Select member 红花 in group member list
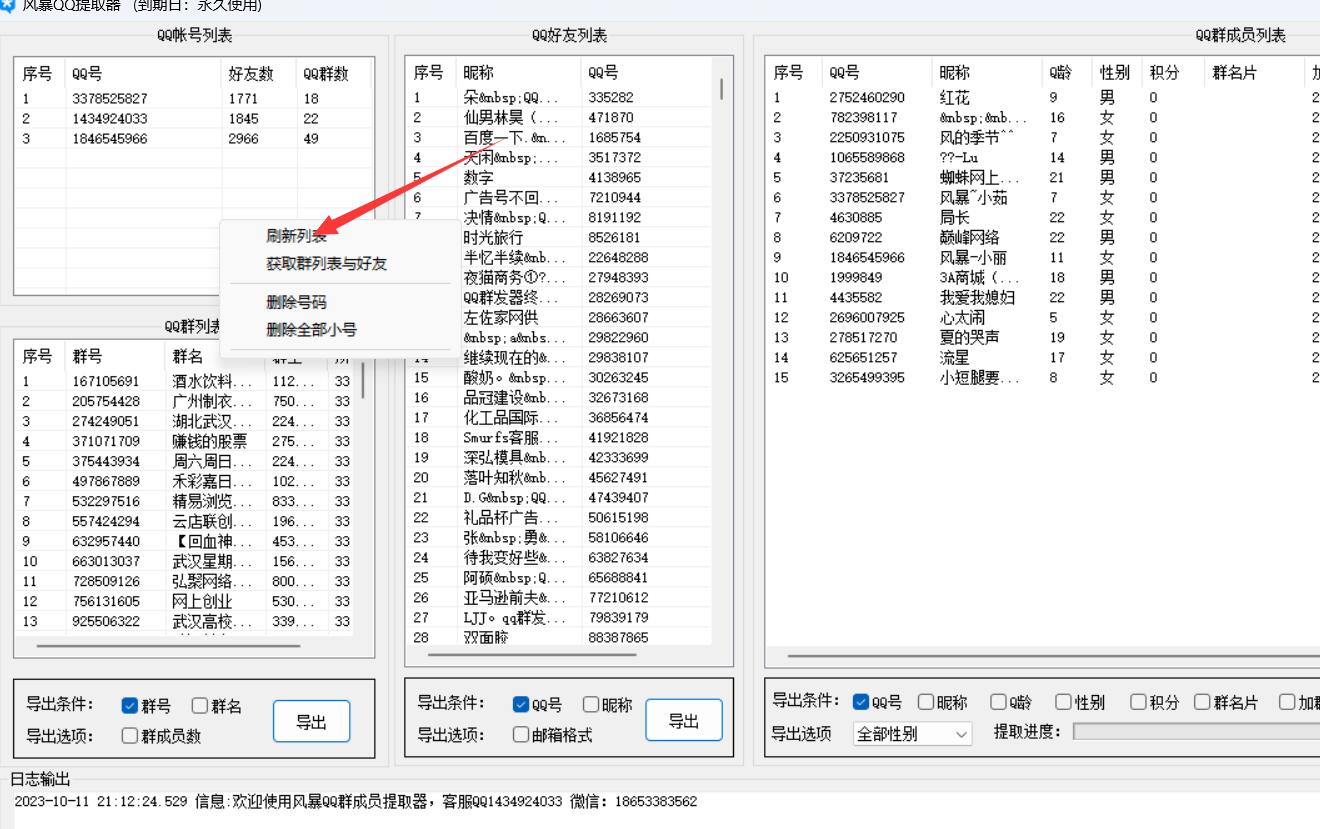 pos(1044,98)
